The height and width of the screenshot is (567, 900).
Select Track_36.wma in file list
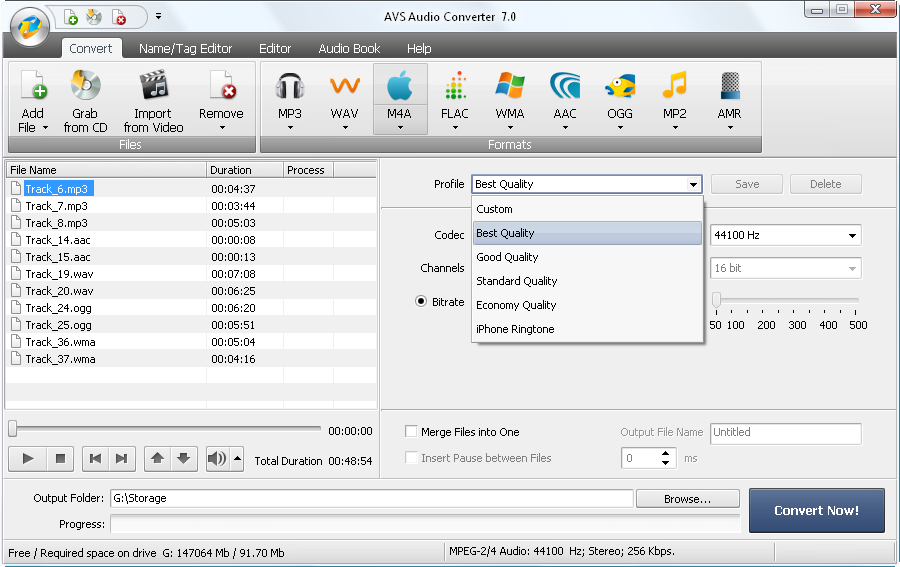tap(60, 342)
